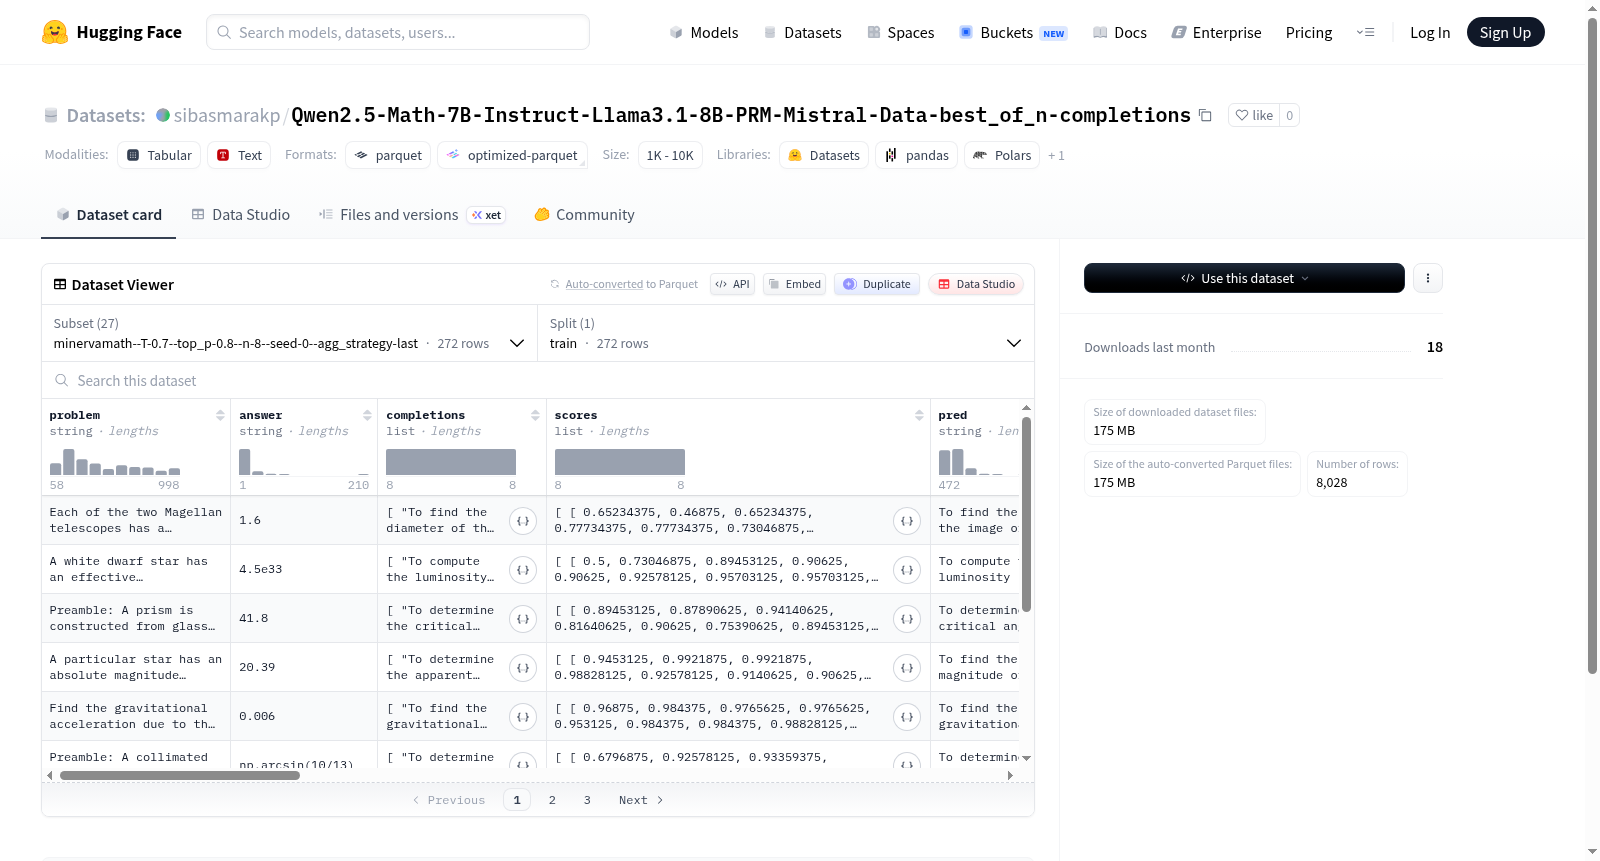Click Log In
This screenshot has width=1600, height=861.
(1430, 33)
